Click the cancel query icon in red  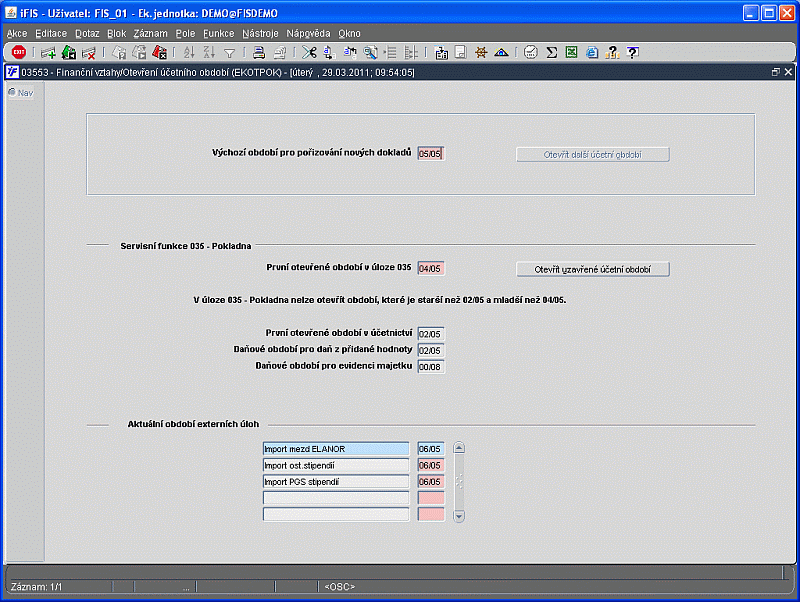point(159,52)
